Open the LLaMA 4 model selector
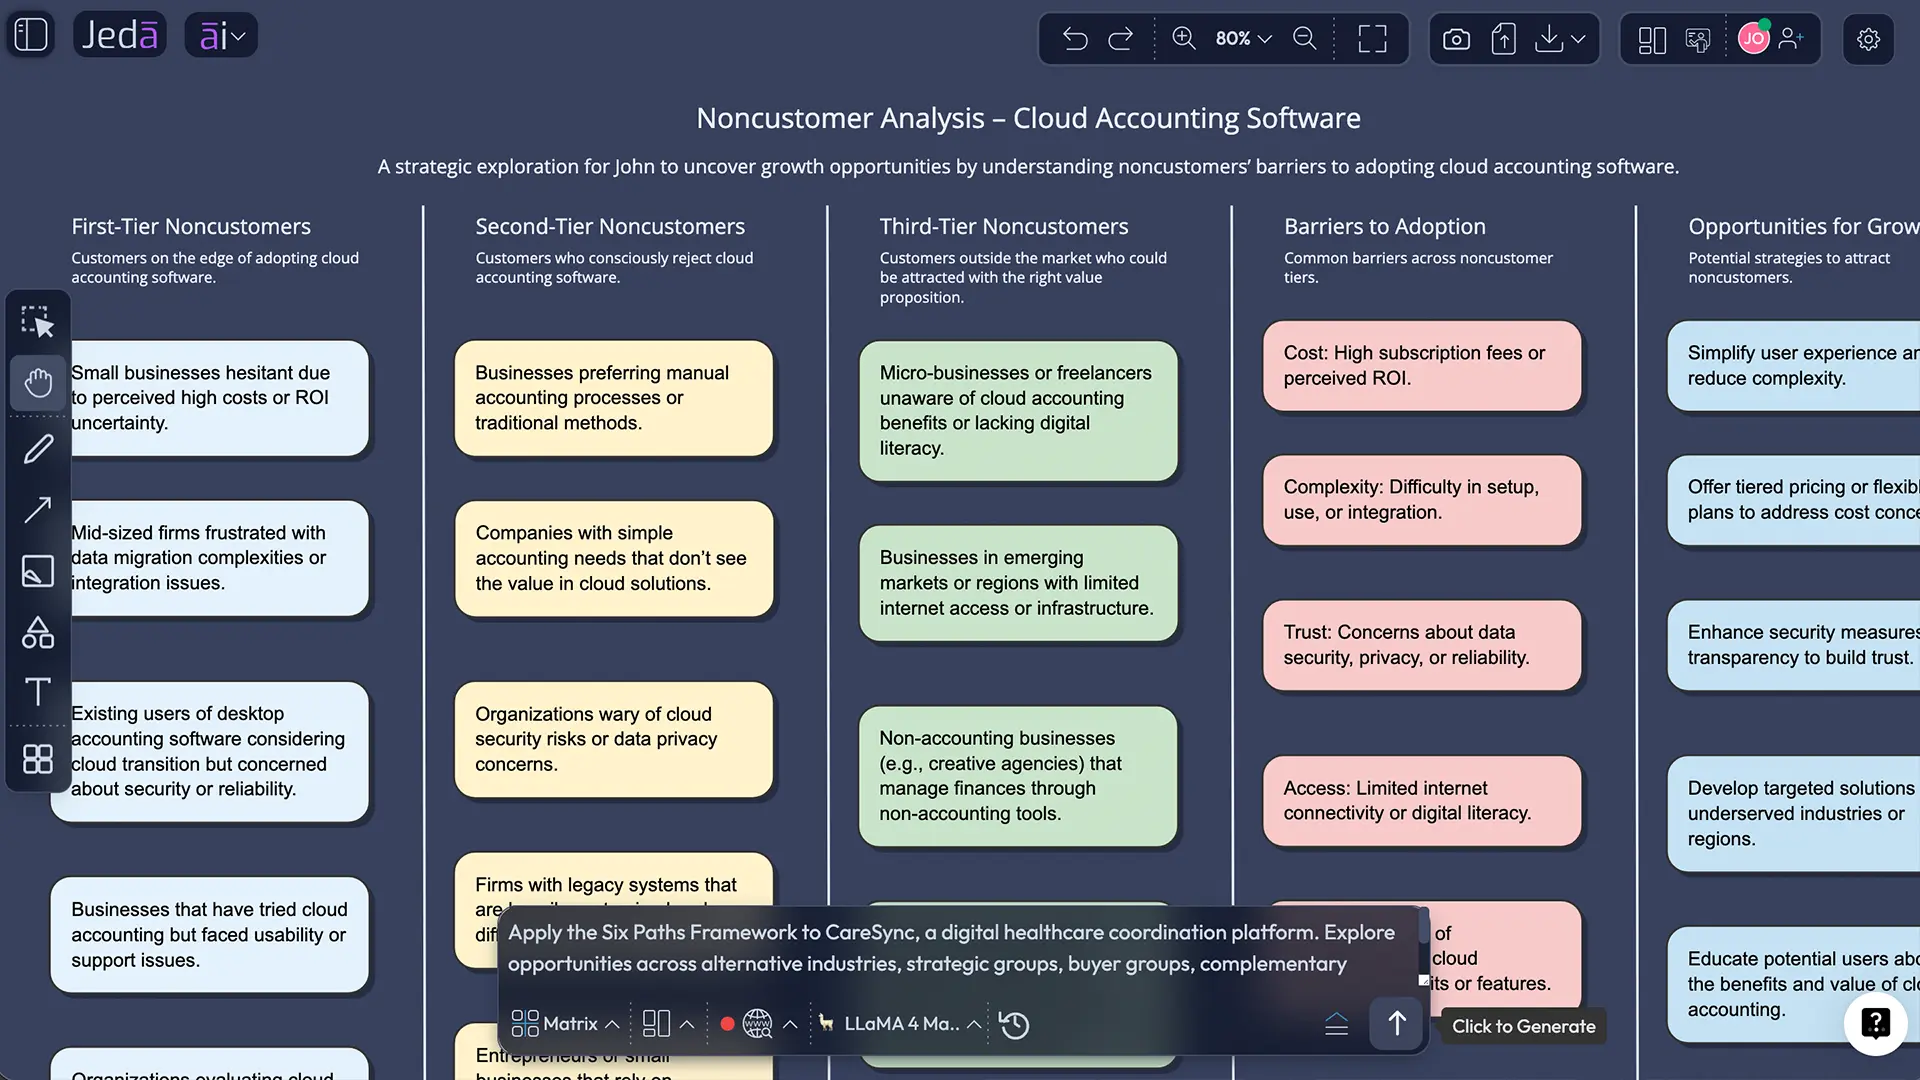This screenshot has width=1920, height=1080. 899,1023
